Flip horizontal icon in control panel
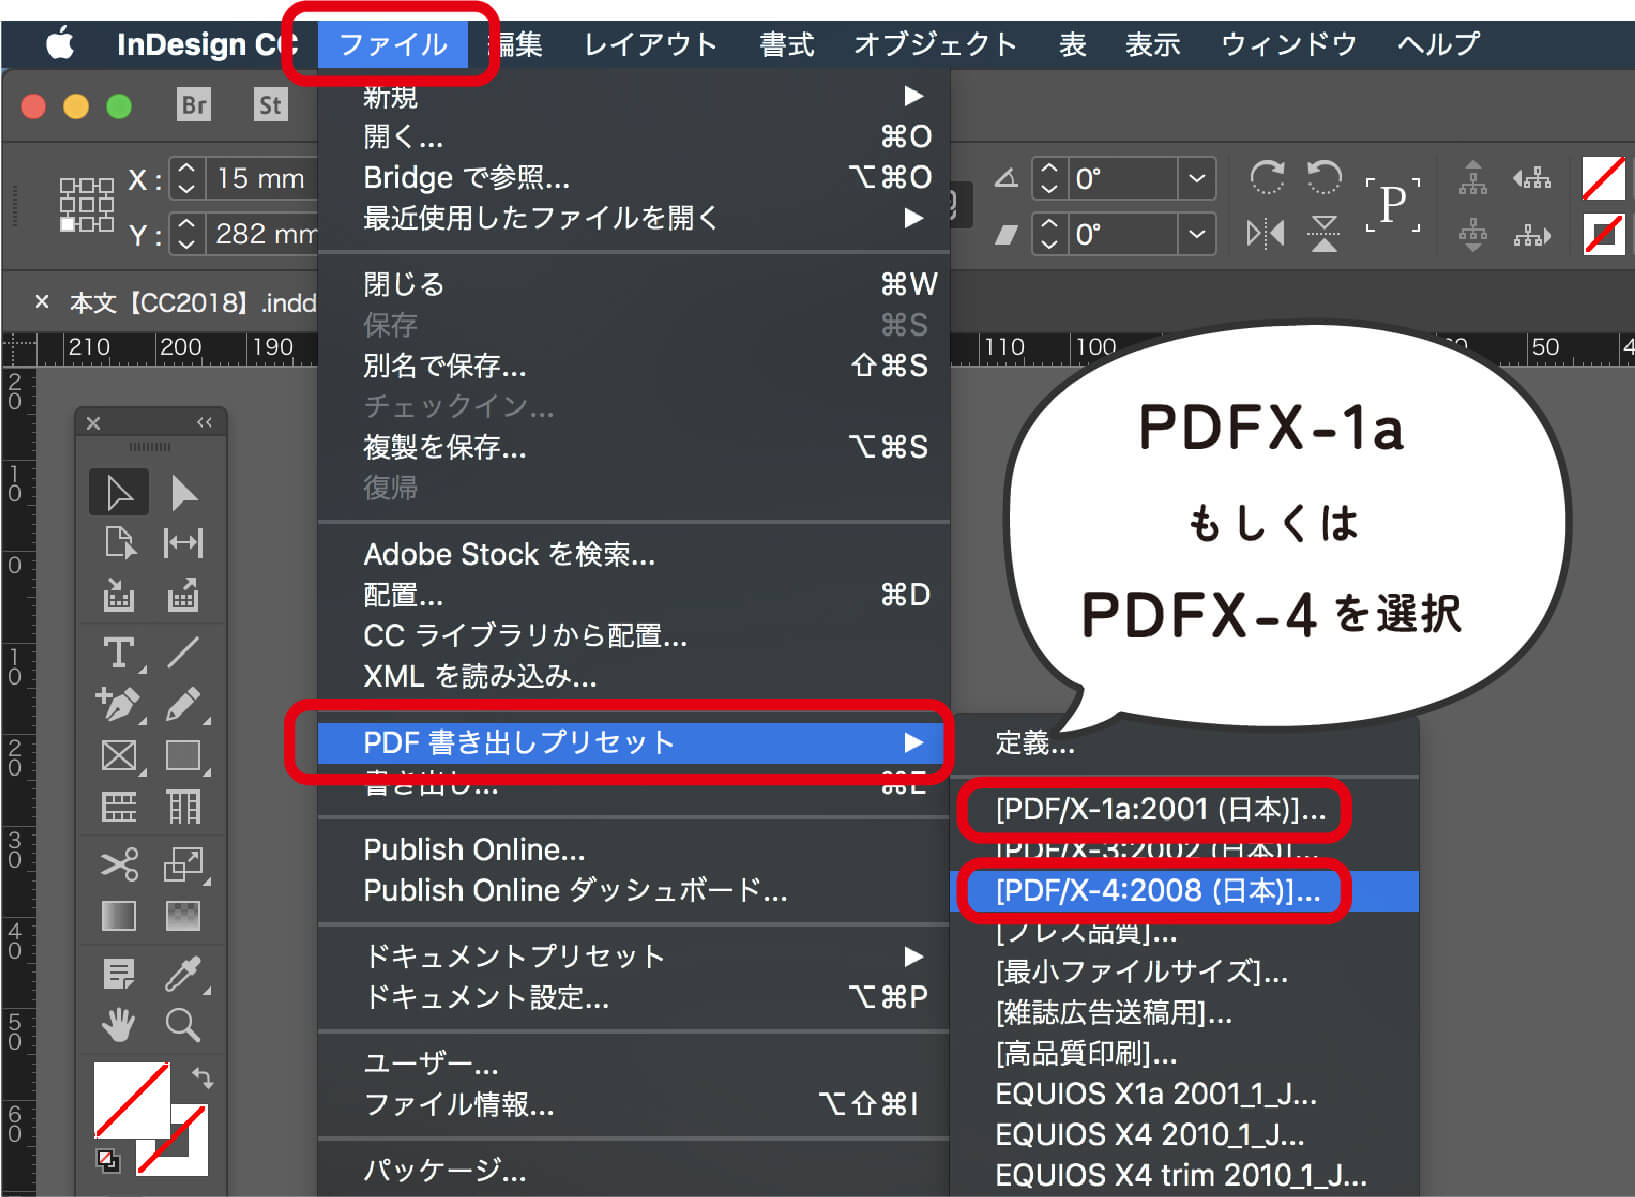Viewport: 1635px width, 1197px height. click(x=1266, y=234)
